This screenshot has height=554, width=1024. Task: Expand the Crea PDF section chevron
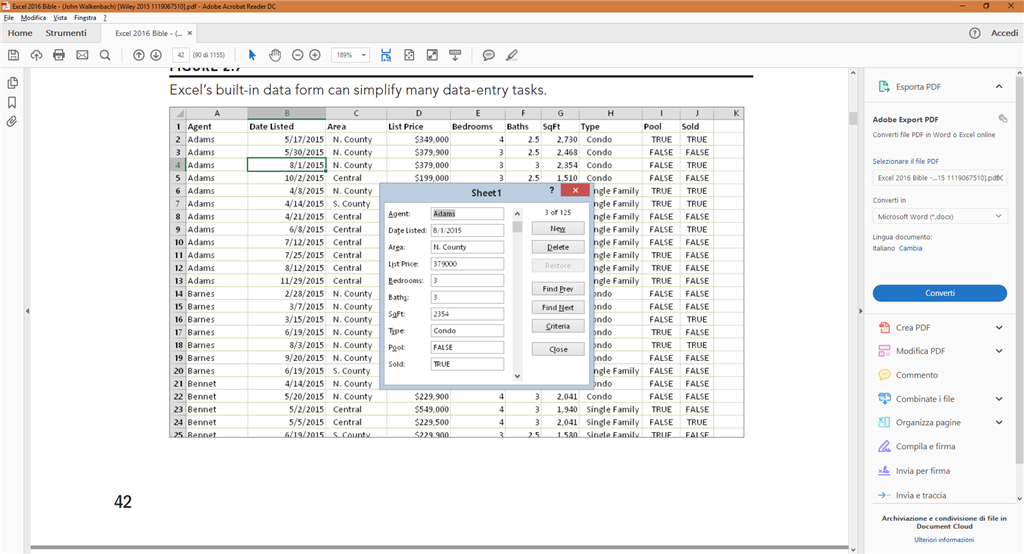[999, 327]
